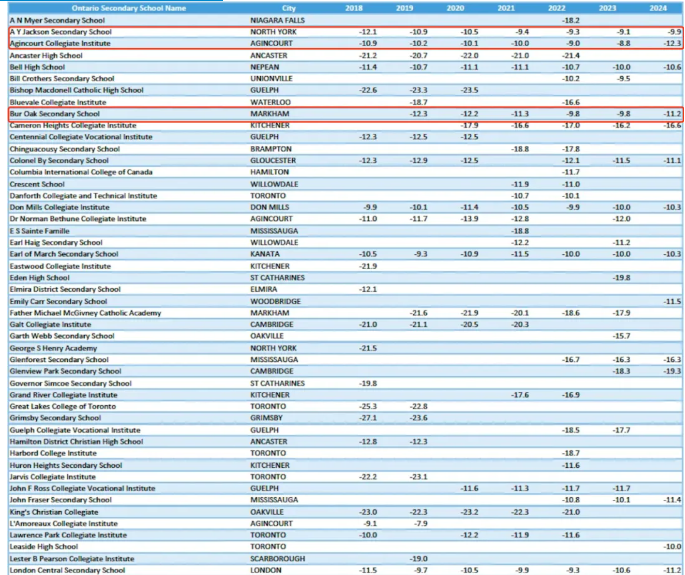The width and height of the screenshot is (685, 575).
Task: Select E S Sainte Famille name cell
Action: [40, 231]
